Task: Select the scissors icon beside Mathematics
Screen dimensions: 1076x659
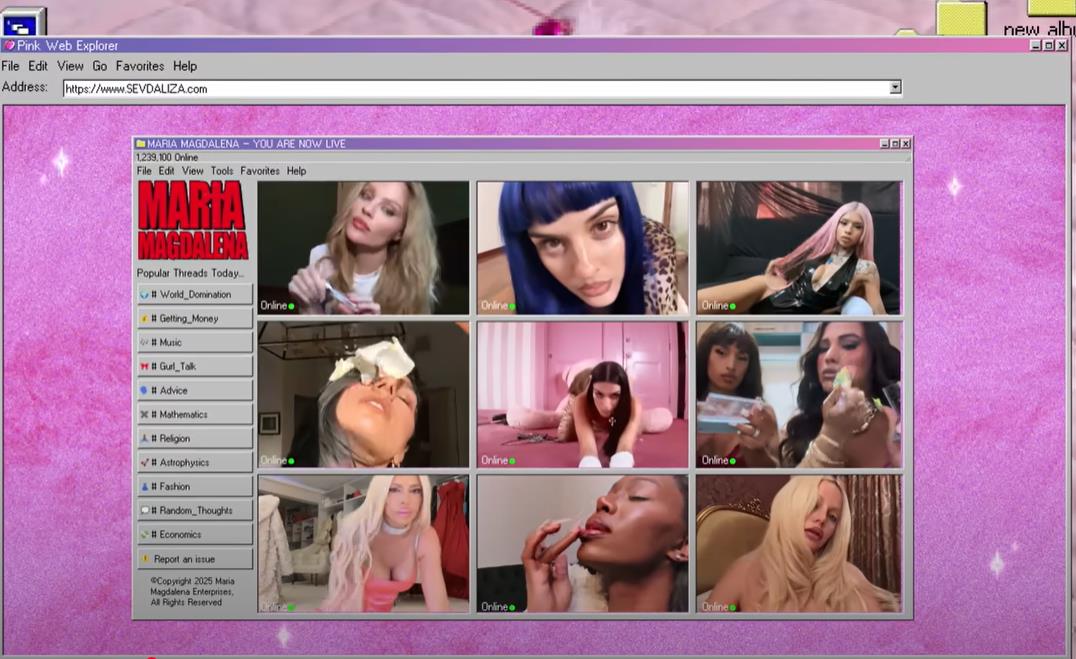Action: coord(145,414)
